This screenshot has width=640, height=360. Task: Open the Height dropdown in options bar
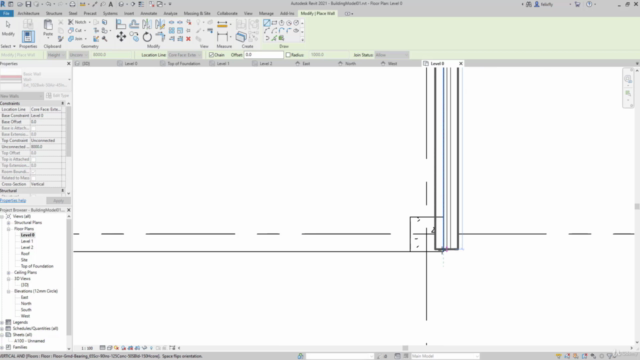[x=56, y=55]
